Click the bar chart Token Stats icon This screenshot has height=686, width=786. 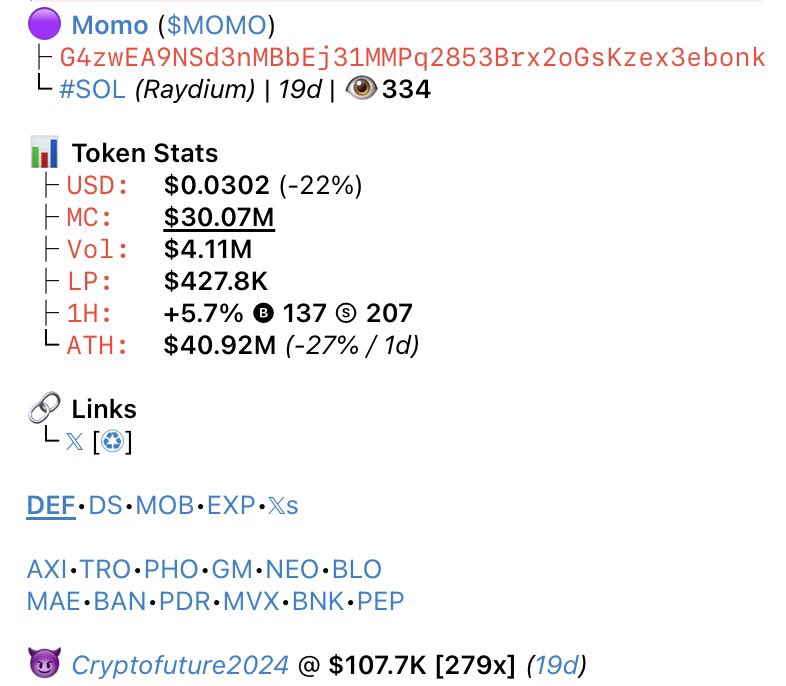coord(44,152)
